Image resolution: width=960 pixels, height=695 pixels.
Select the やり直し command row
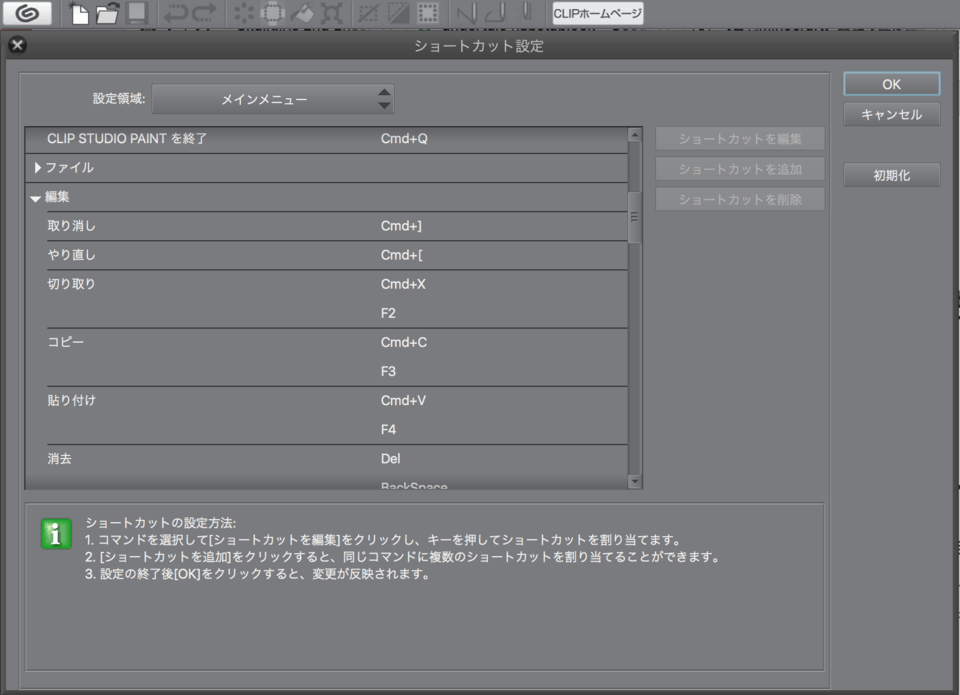click(337, 255)
